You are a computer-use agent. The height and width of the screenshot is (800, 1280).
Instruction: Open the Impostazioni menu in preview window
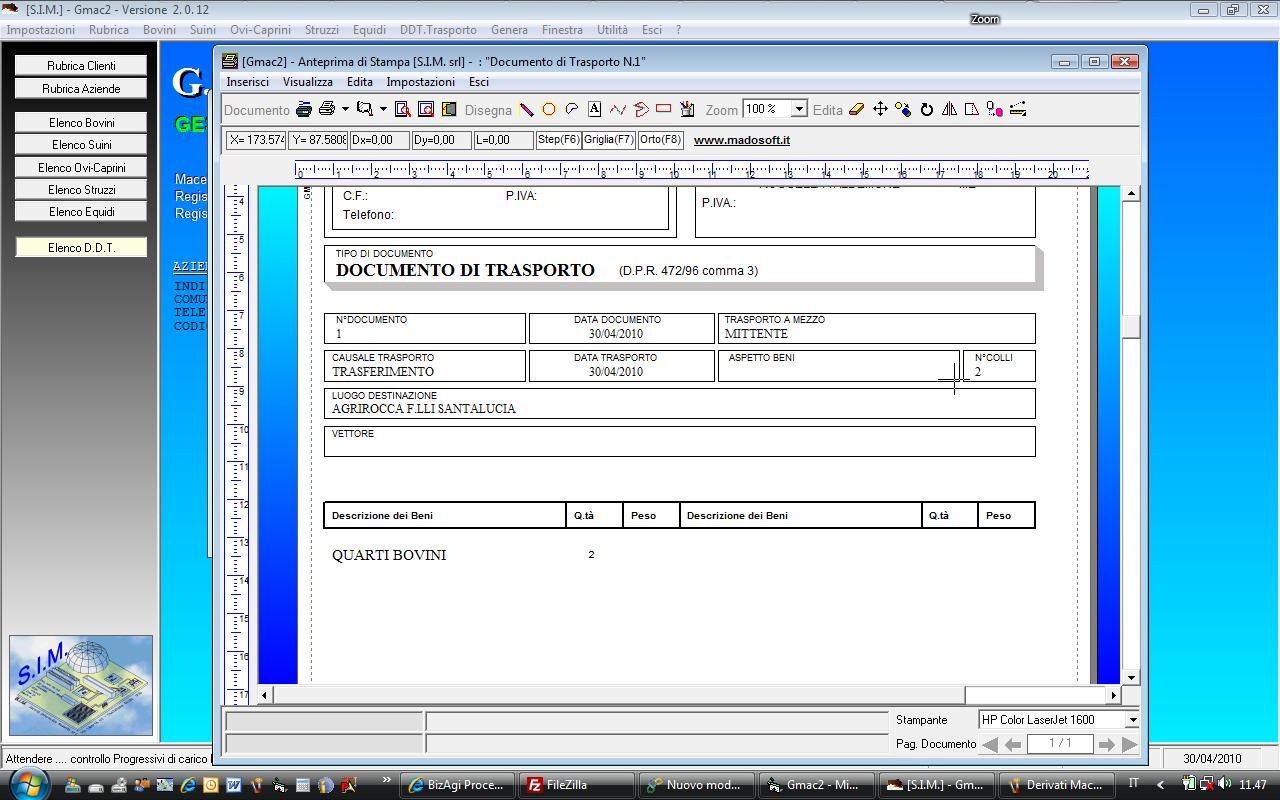tap(420, 82)
